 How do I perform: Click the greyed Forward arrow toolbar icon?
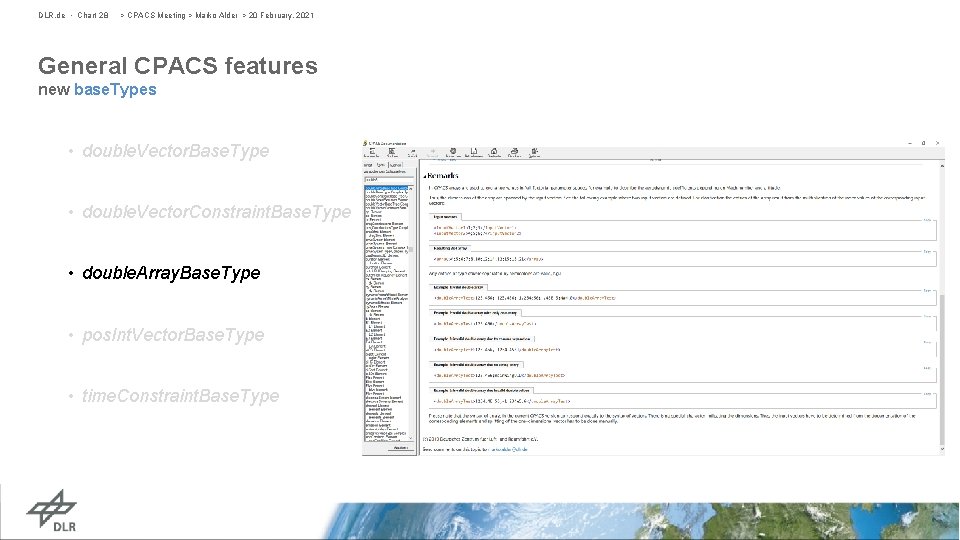(432, 153)
